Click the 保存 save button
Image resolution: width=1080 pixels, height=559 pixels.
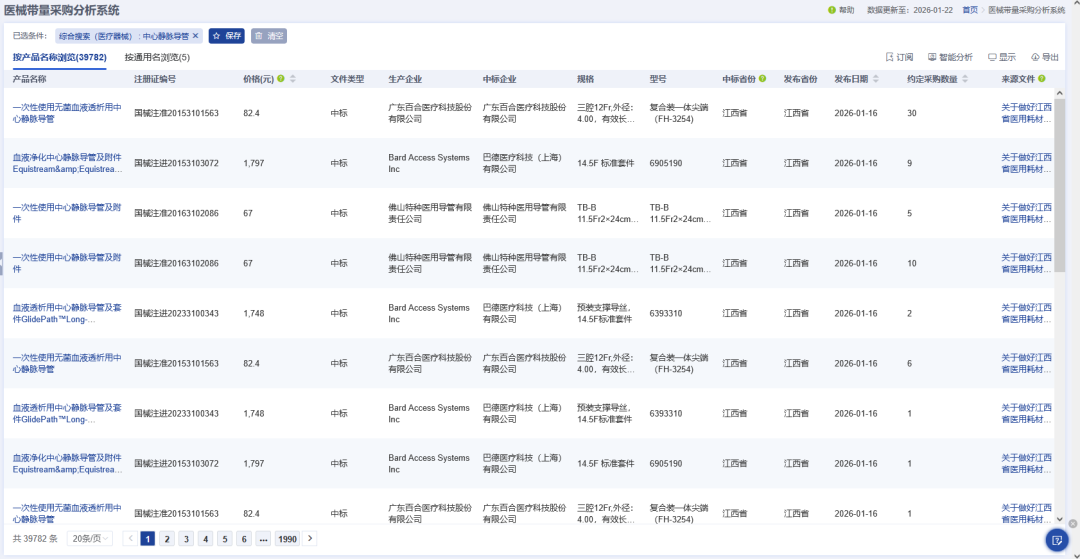tap(227, 35)
